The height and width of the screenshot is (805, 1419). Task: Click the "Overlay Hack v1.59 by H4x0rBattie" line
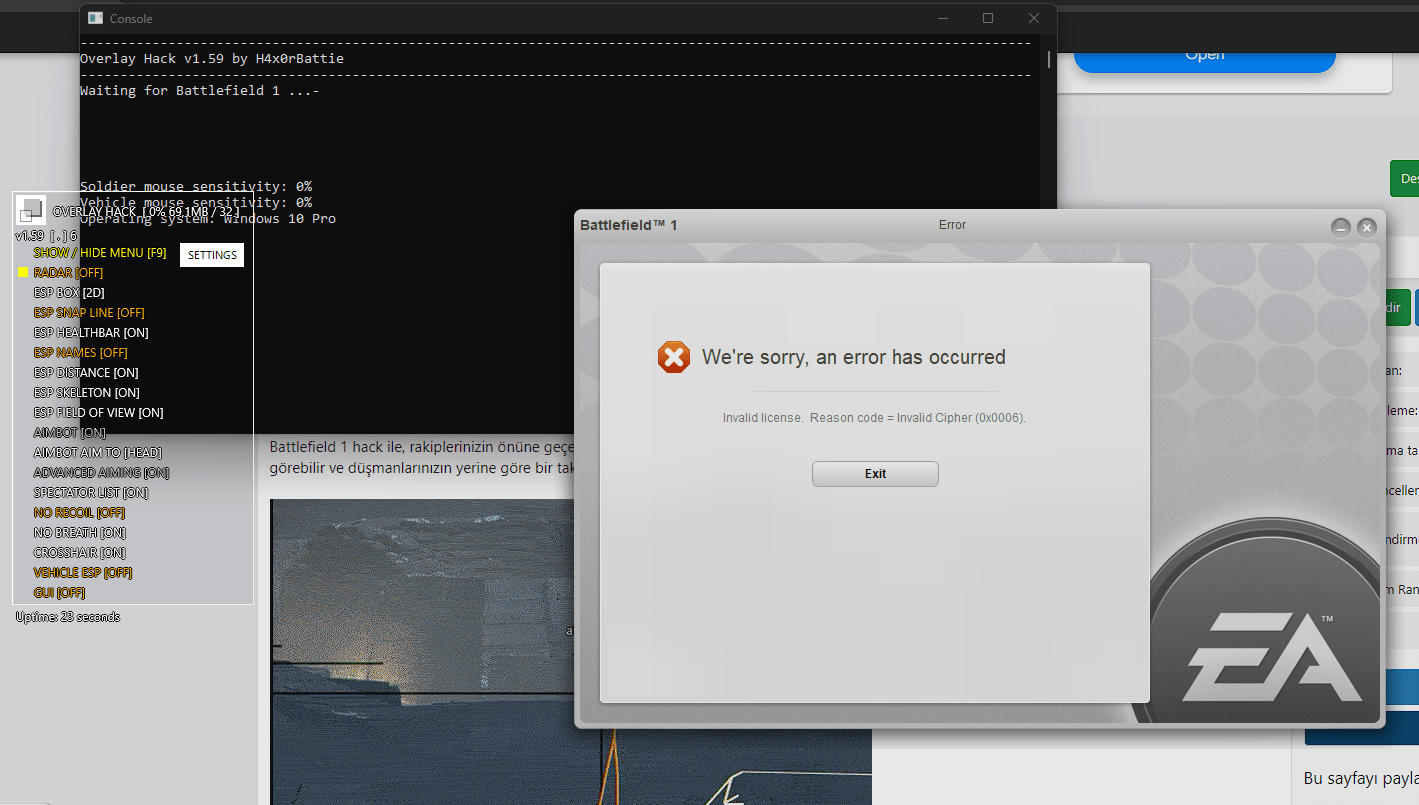(212, 58)
